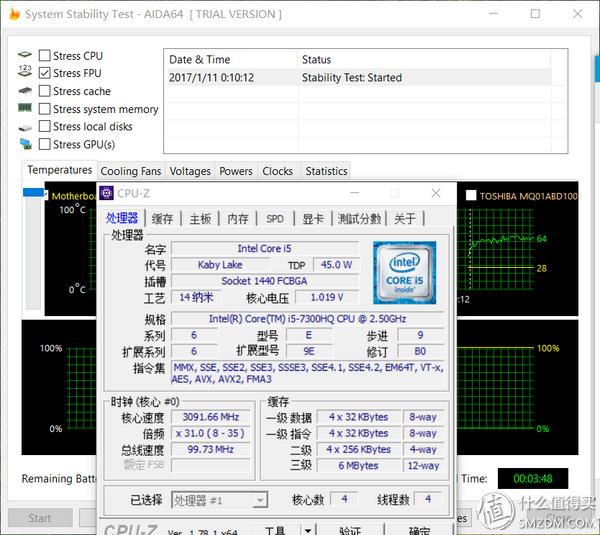The height and width of the screenshot is (535, 600).
Task: Click the 验证 button in CPU-Z
Action: tap(350, 530)
